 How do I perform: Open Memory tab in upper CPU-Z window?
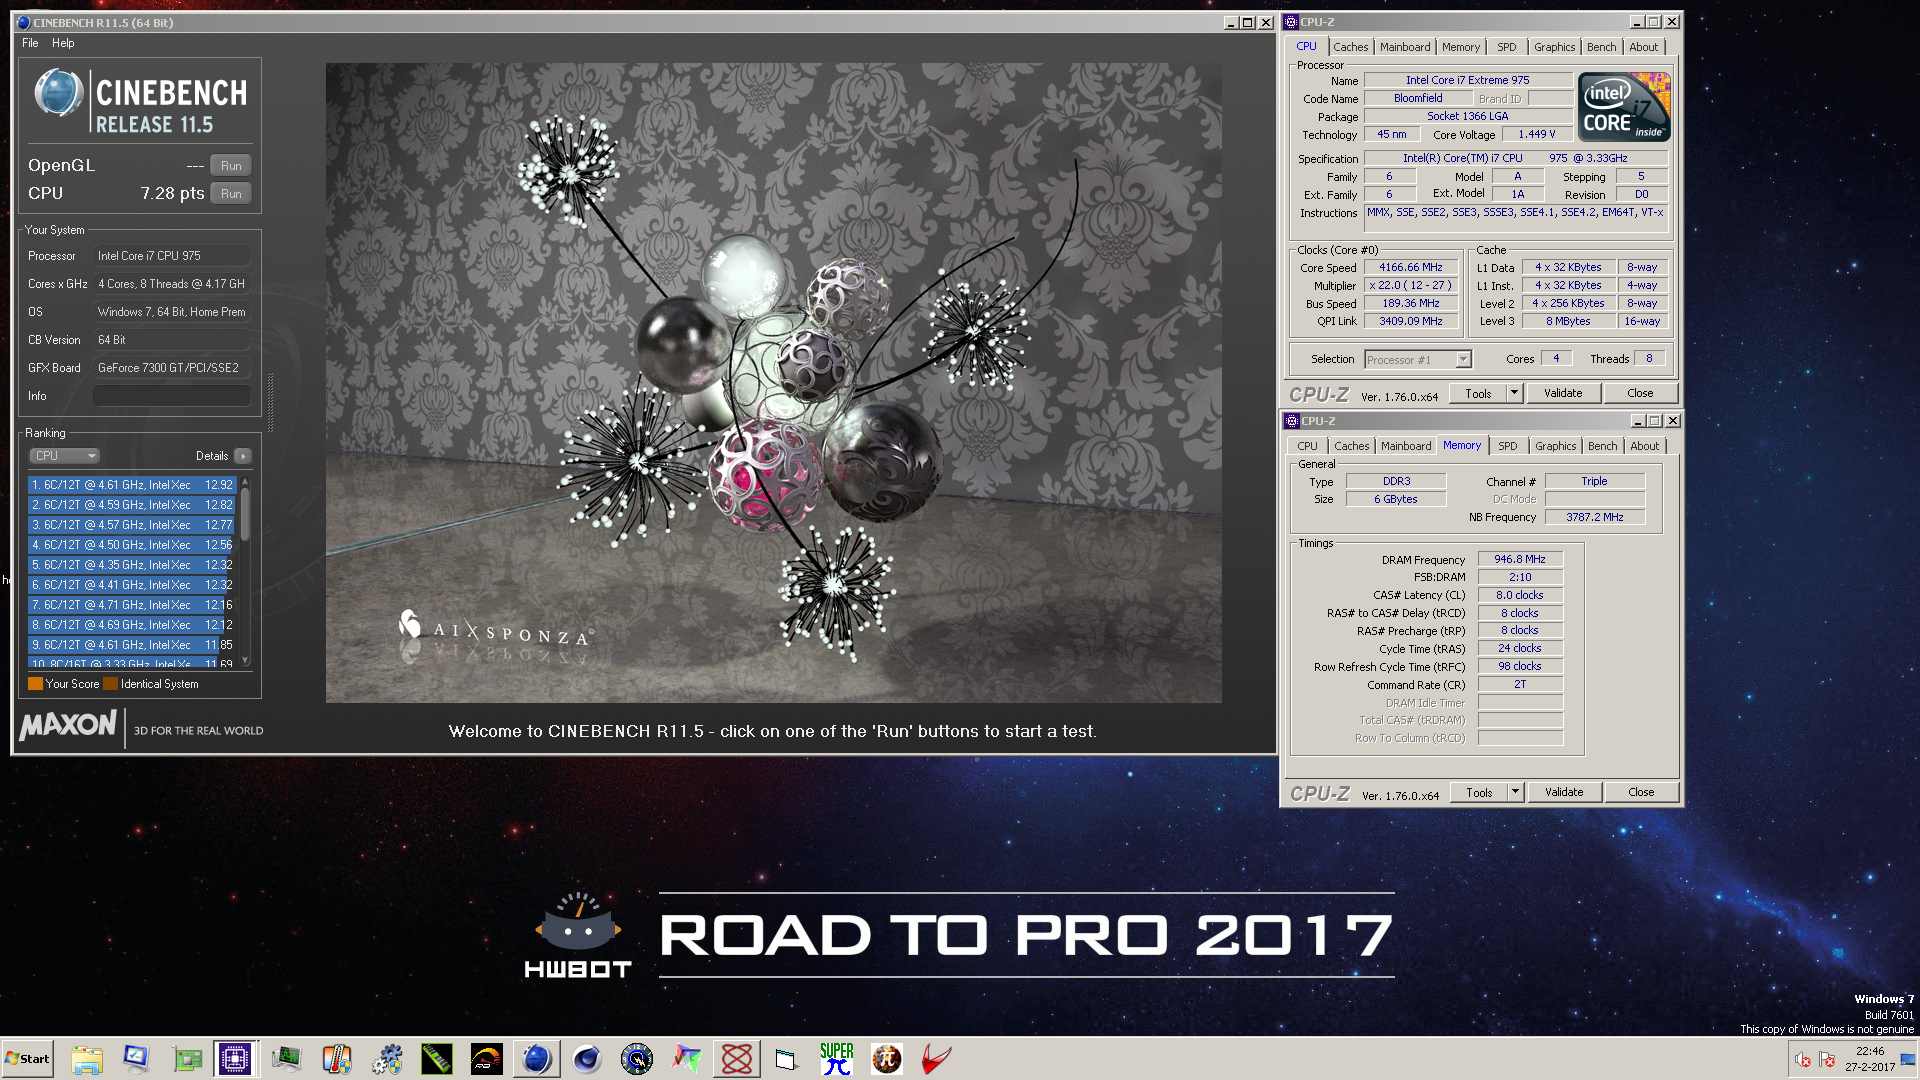(x=1461, y=47)
